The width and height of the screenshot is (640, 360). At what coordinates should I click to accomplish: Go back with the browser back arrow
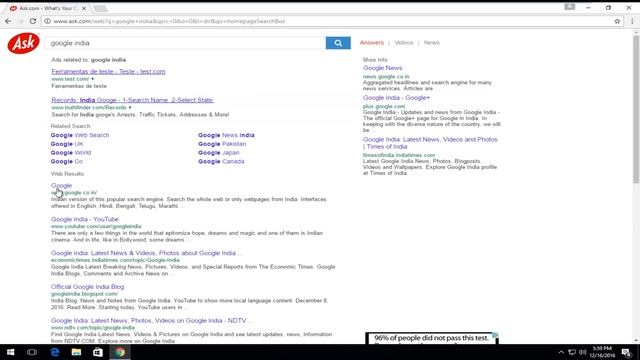click(8, 21)
